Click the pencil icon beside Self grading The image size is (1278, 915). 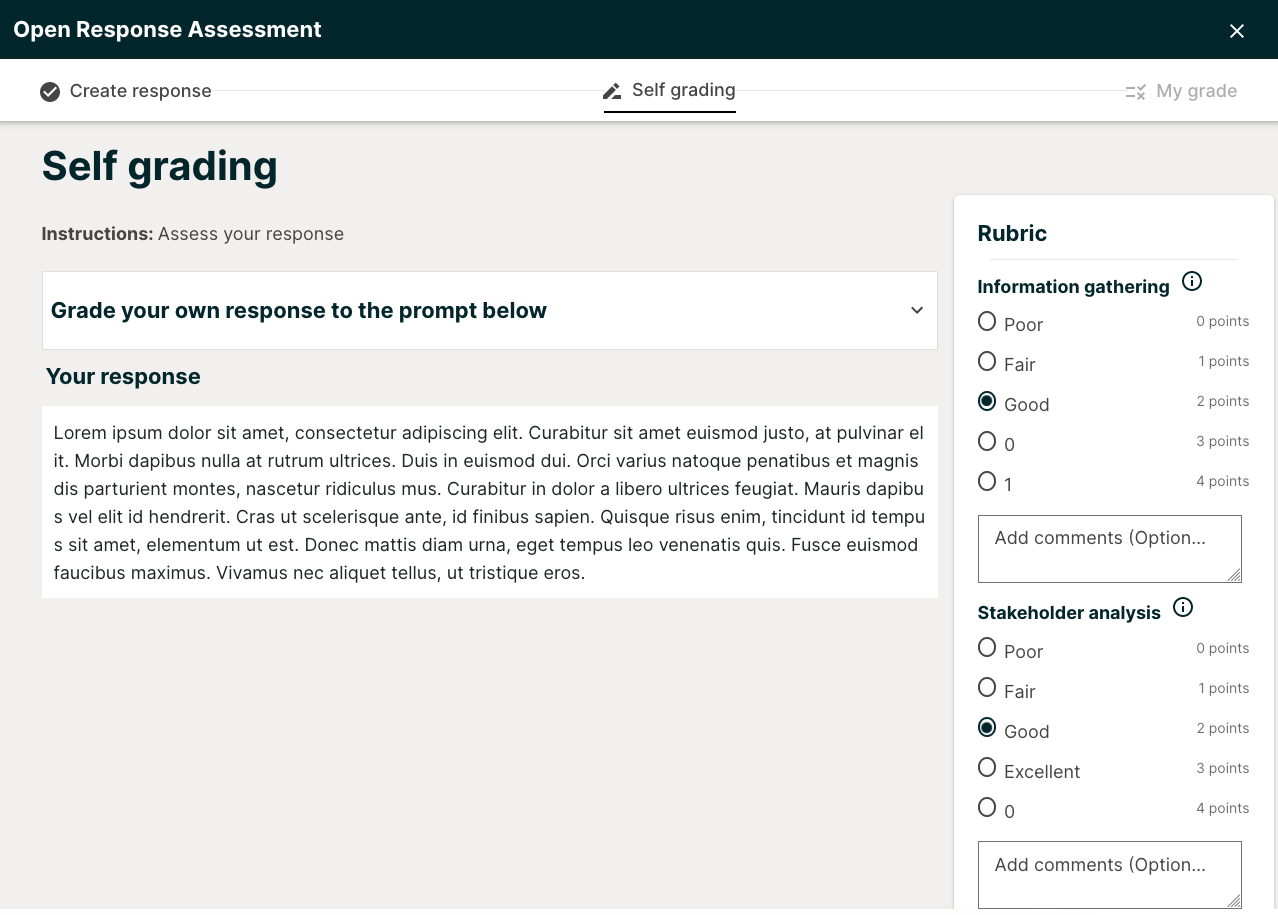(612, 91)
